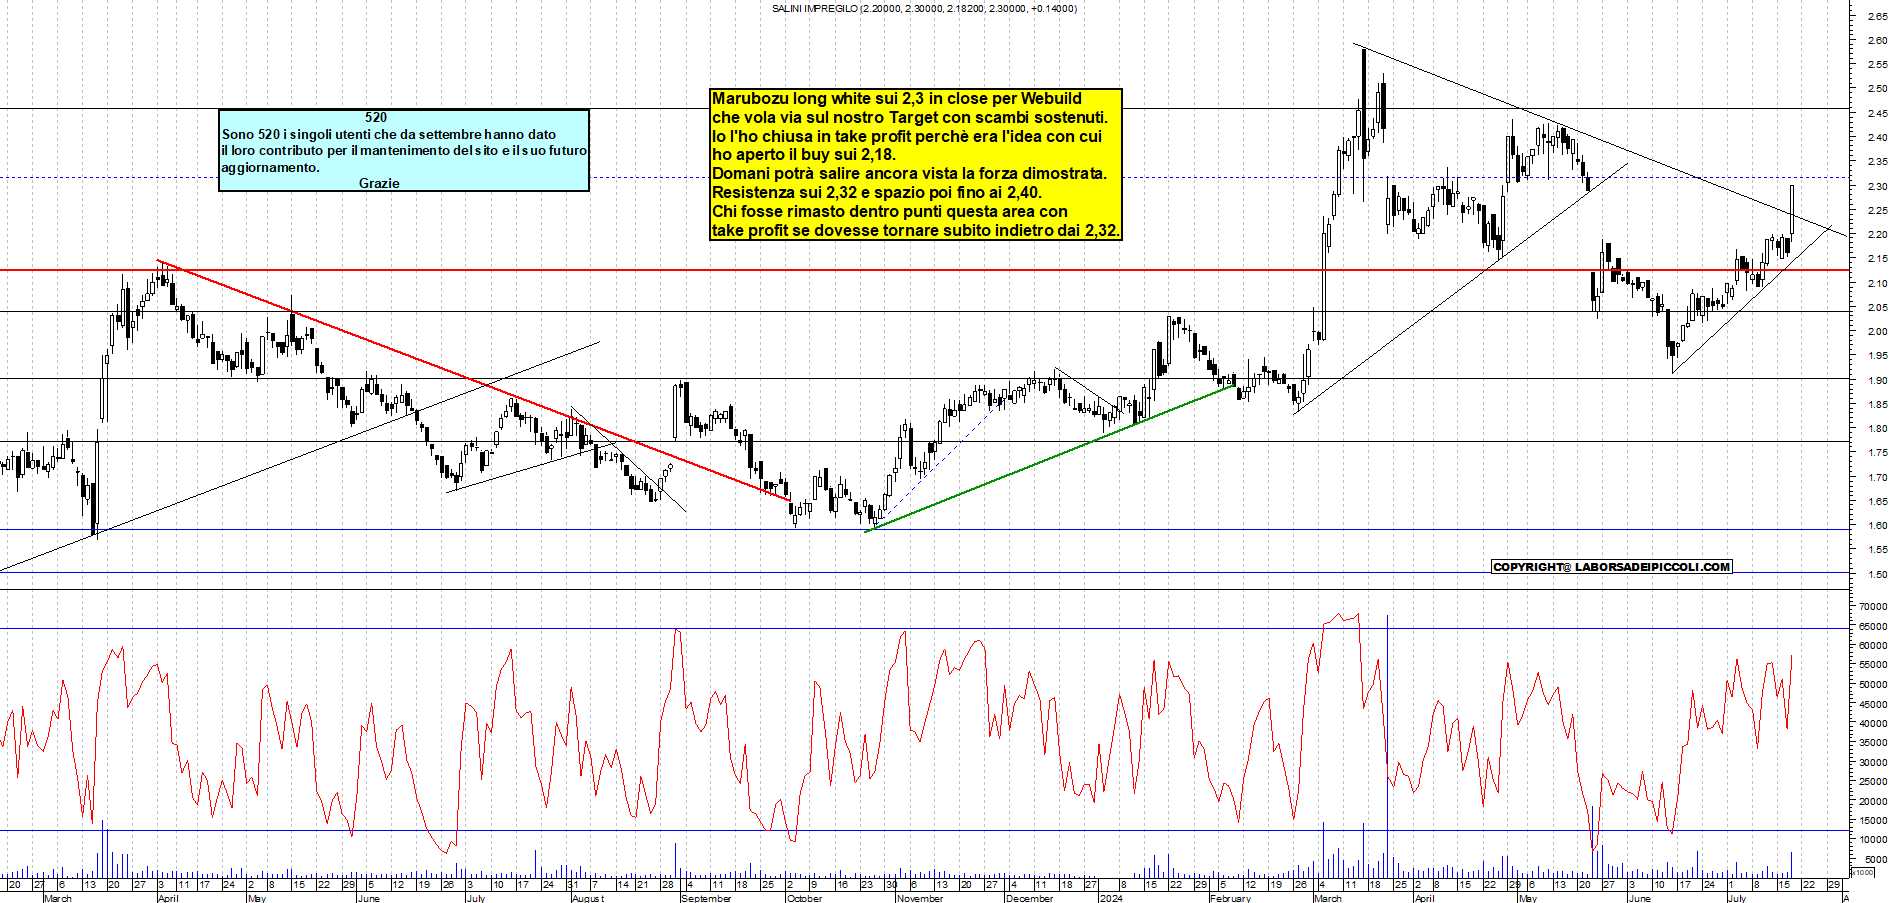Viewport: 1890px width, 903px height.
Task: Select 'take profit se dovesse tornare' line
Action: point(915,230)
